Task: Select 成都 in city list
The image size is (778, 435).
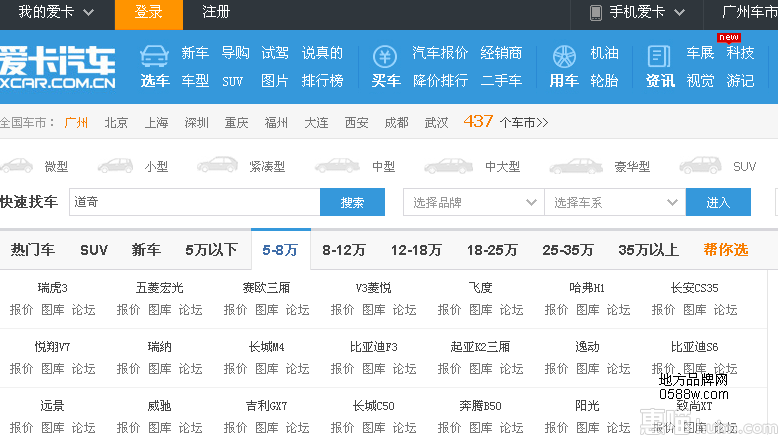Action: (x=396, y=123)
